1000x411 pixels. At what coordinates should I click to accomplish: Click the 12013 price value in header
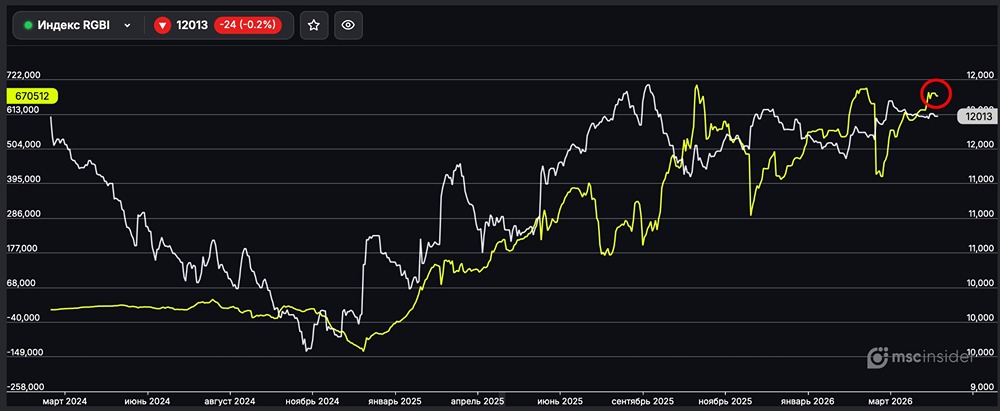(x=191, y=25)
